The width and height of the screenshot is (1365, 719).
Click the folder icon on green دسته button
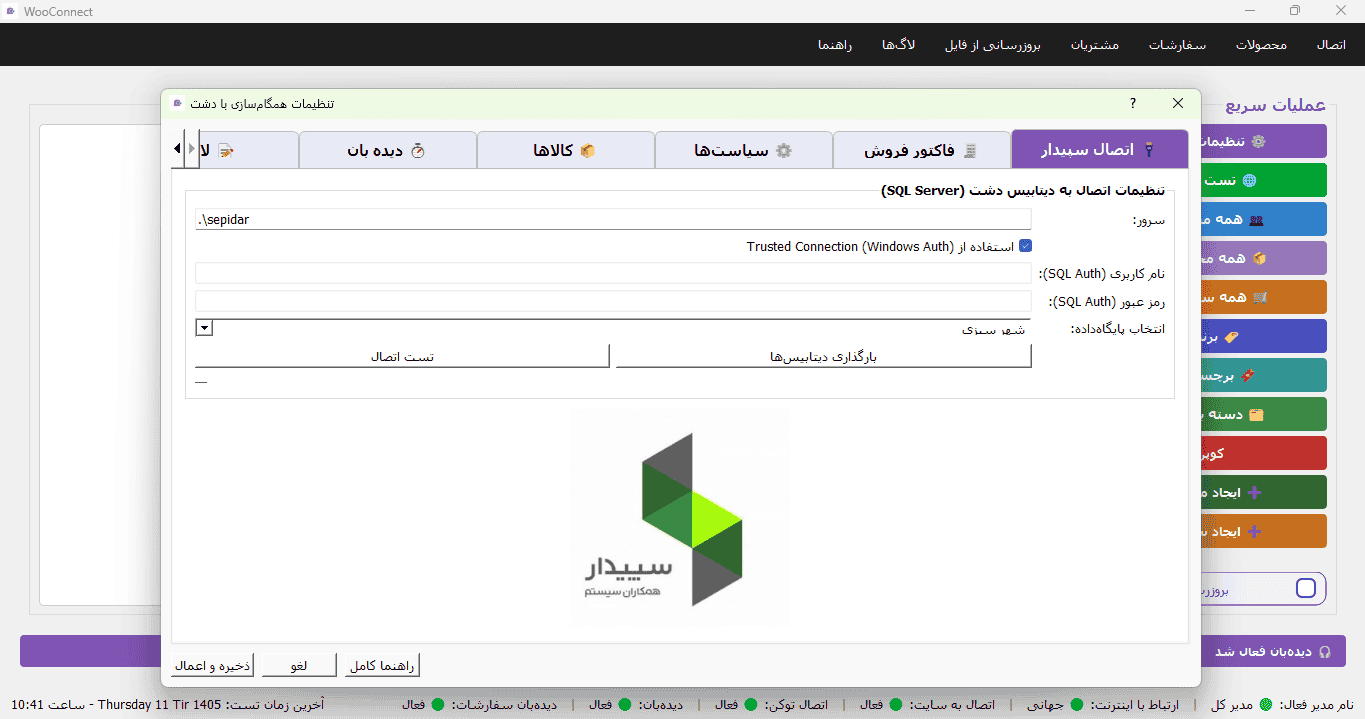click(1257, 414)
